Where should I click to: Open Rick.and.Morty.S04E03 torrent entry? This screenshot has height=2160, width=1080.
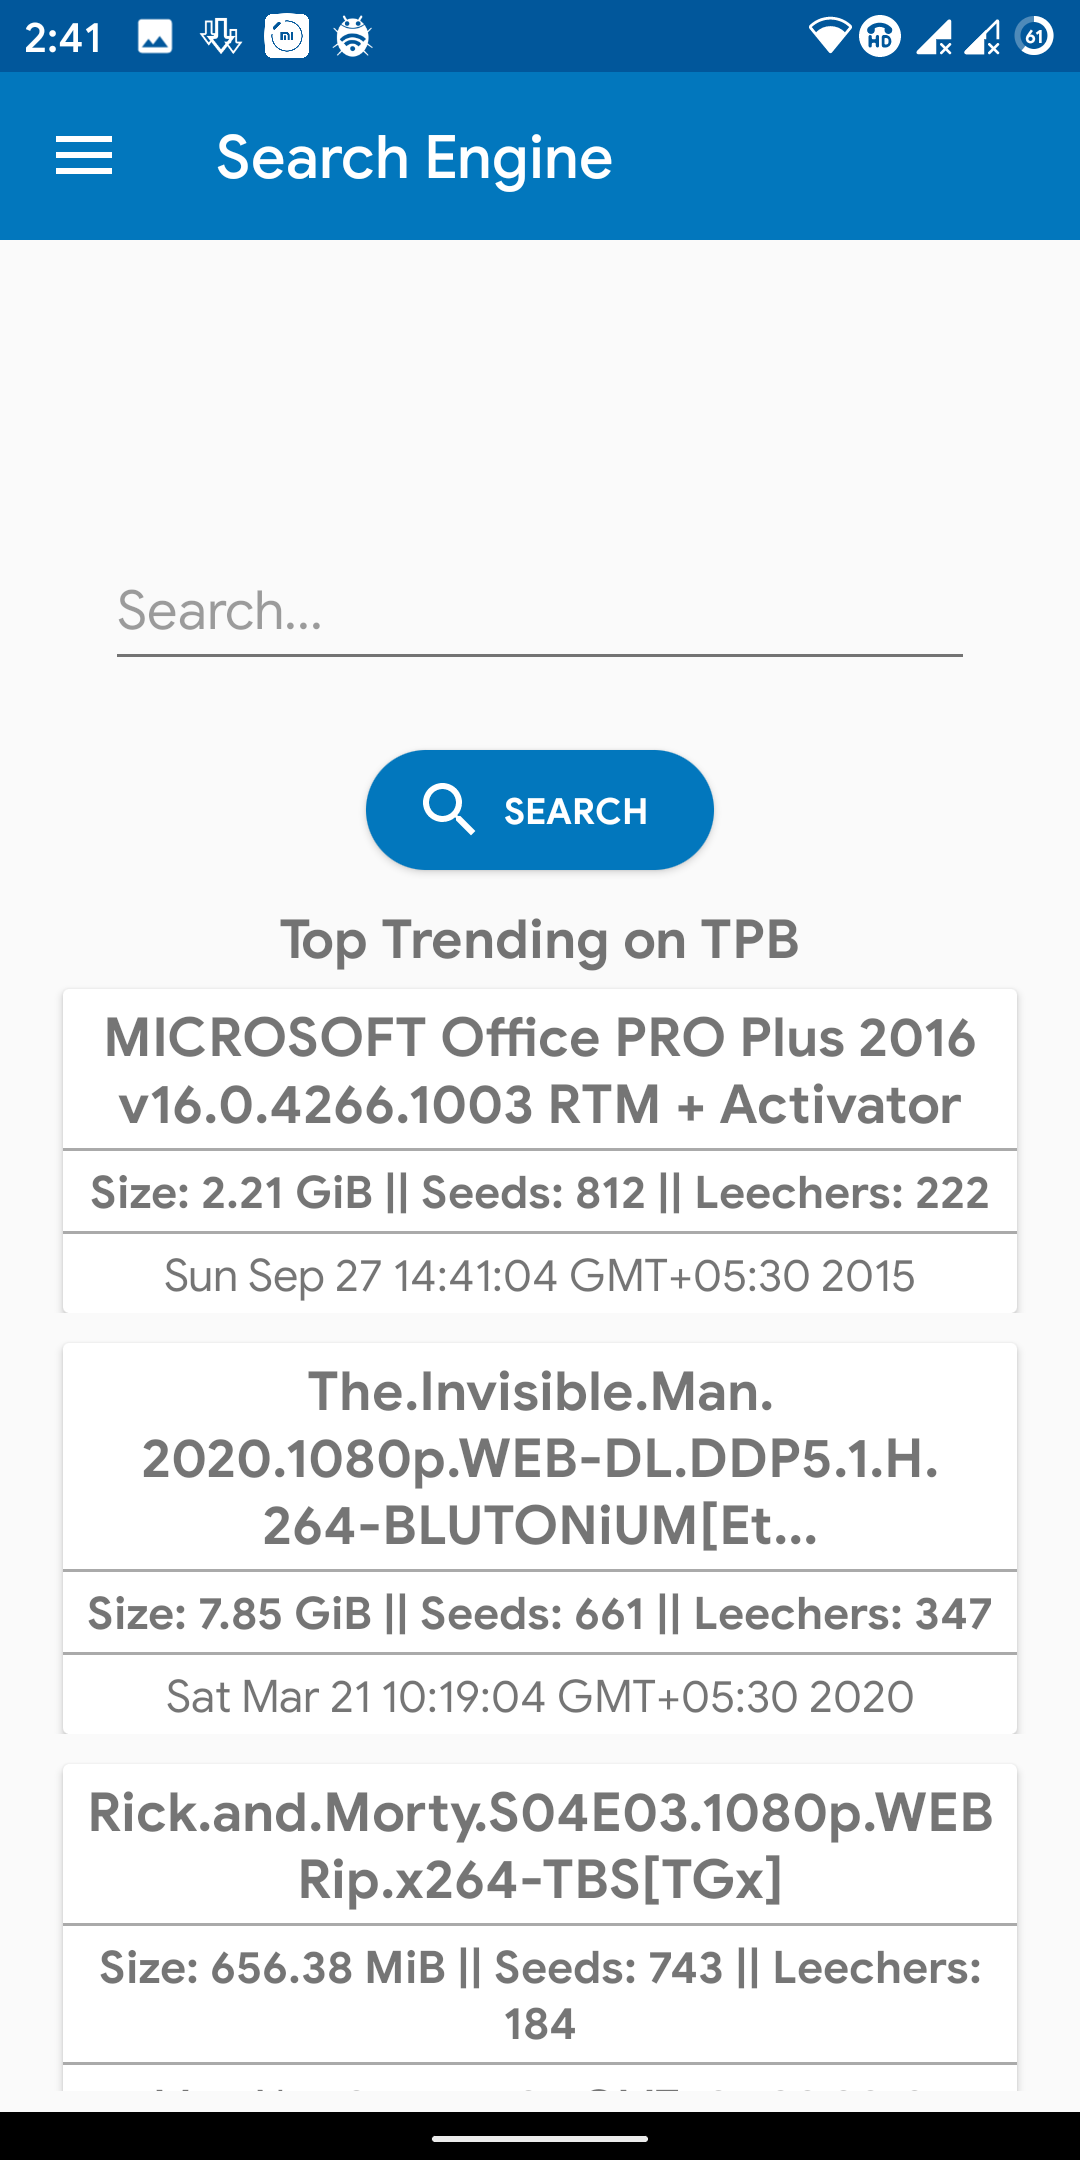point(540,1845)
